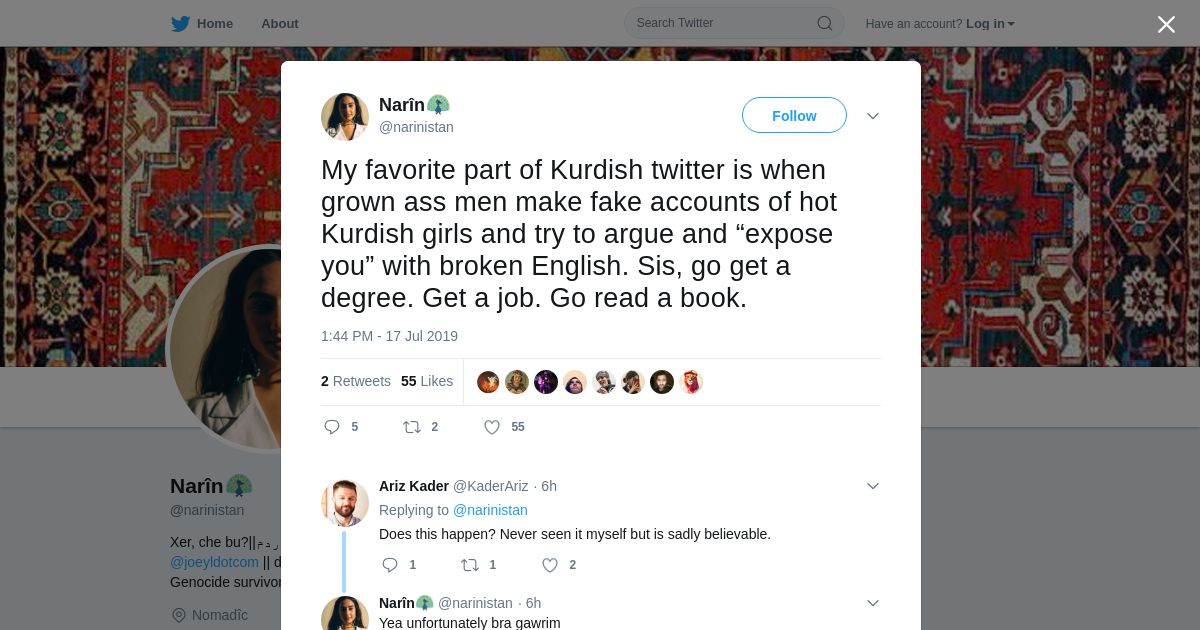Reply to Ariz Kader's comment
The height and width of the screenshot is (630, 1200).
point(390,565)
